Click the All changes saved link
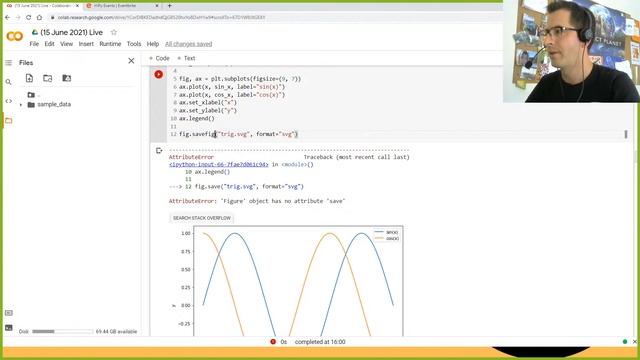Image resolution: width=640 pixels, height=360 pixels. click(189, 44)
